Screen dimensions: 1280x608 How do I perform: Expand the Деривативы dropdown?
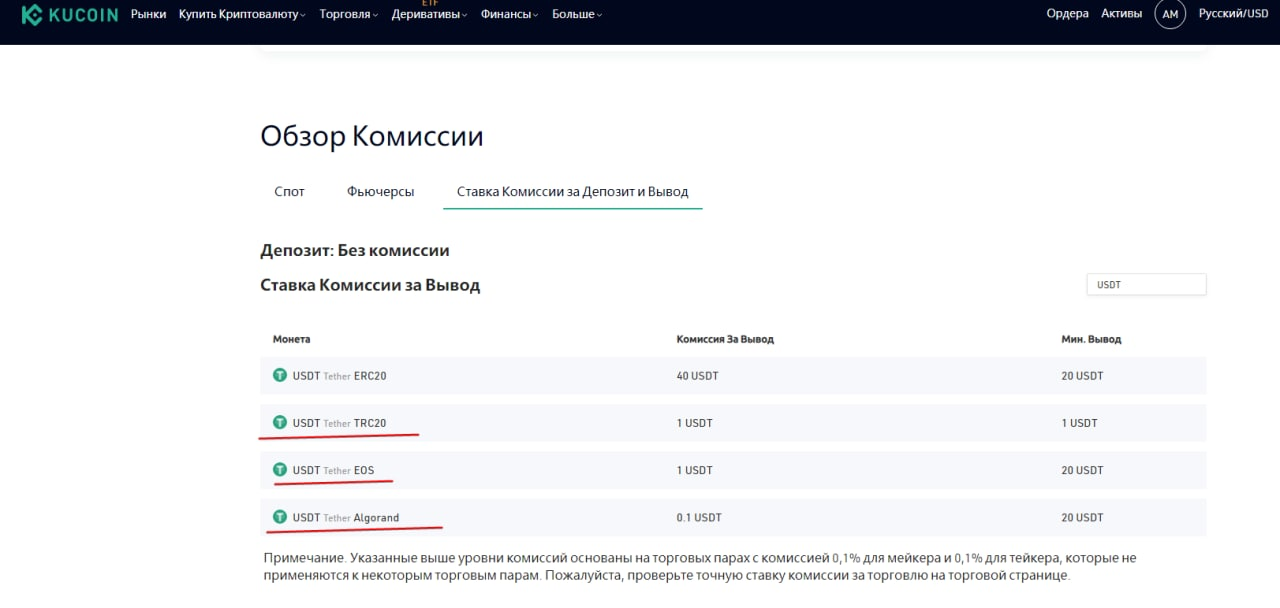(x=429, y=14)
